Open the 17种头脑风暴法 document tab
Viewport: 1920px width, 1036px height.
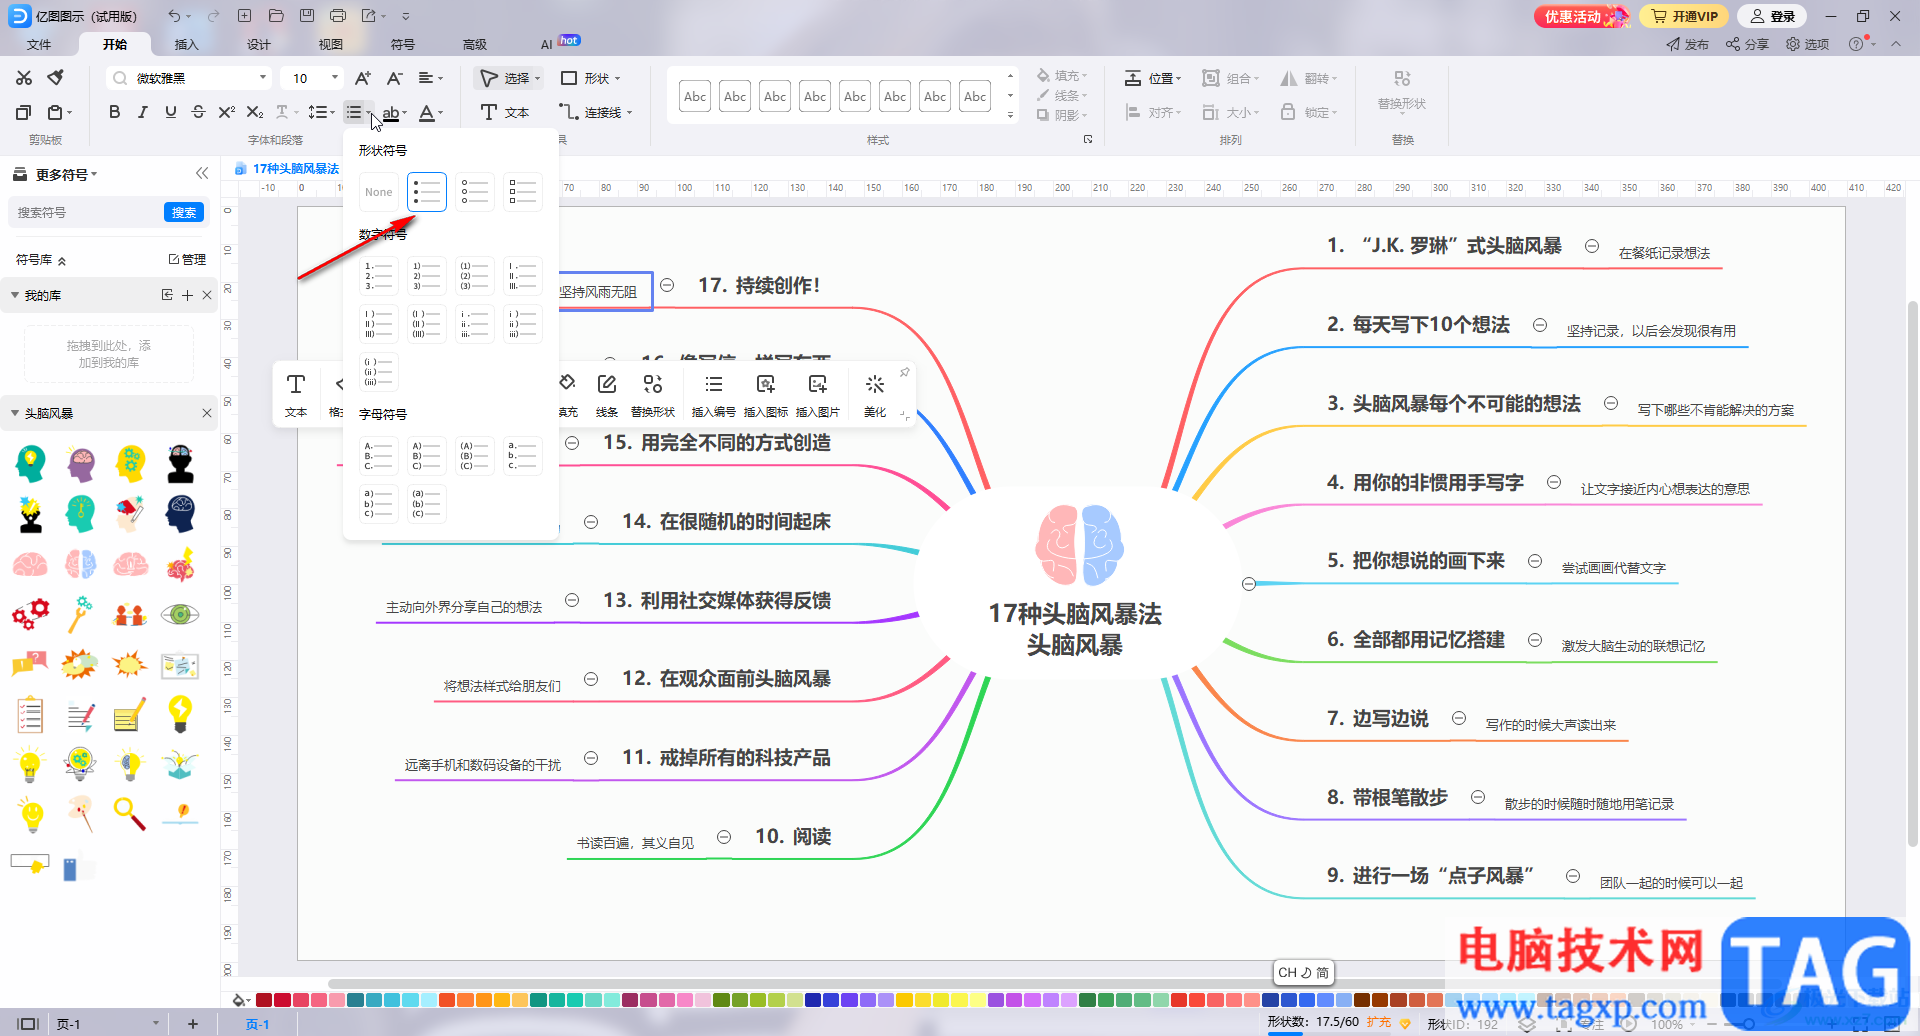click(x=287, y=169)
